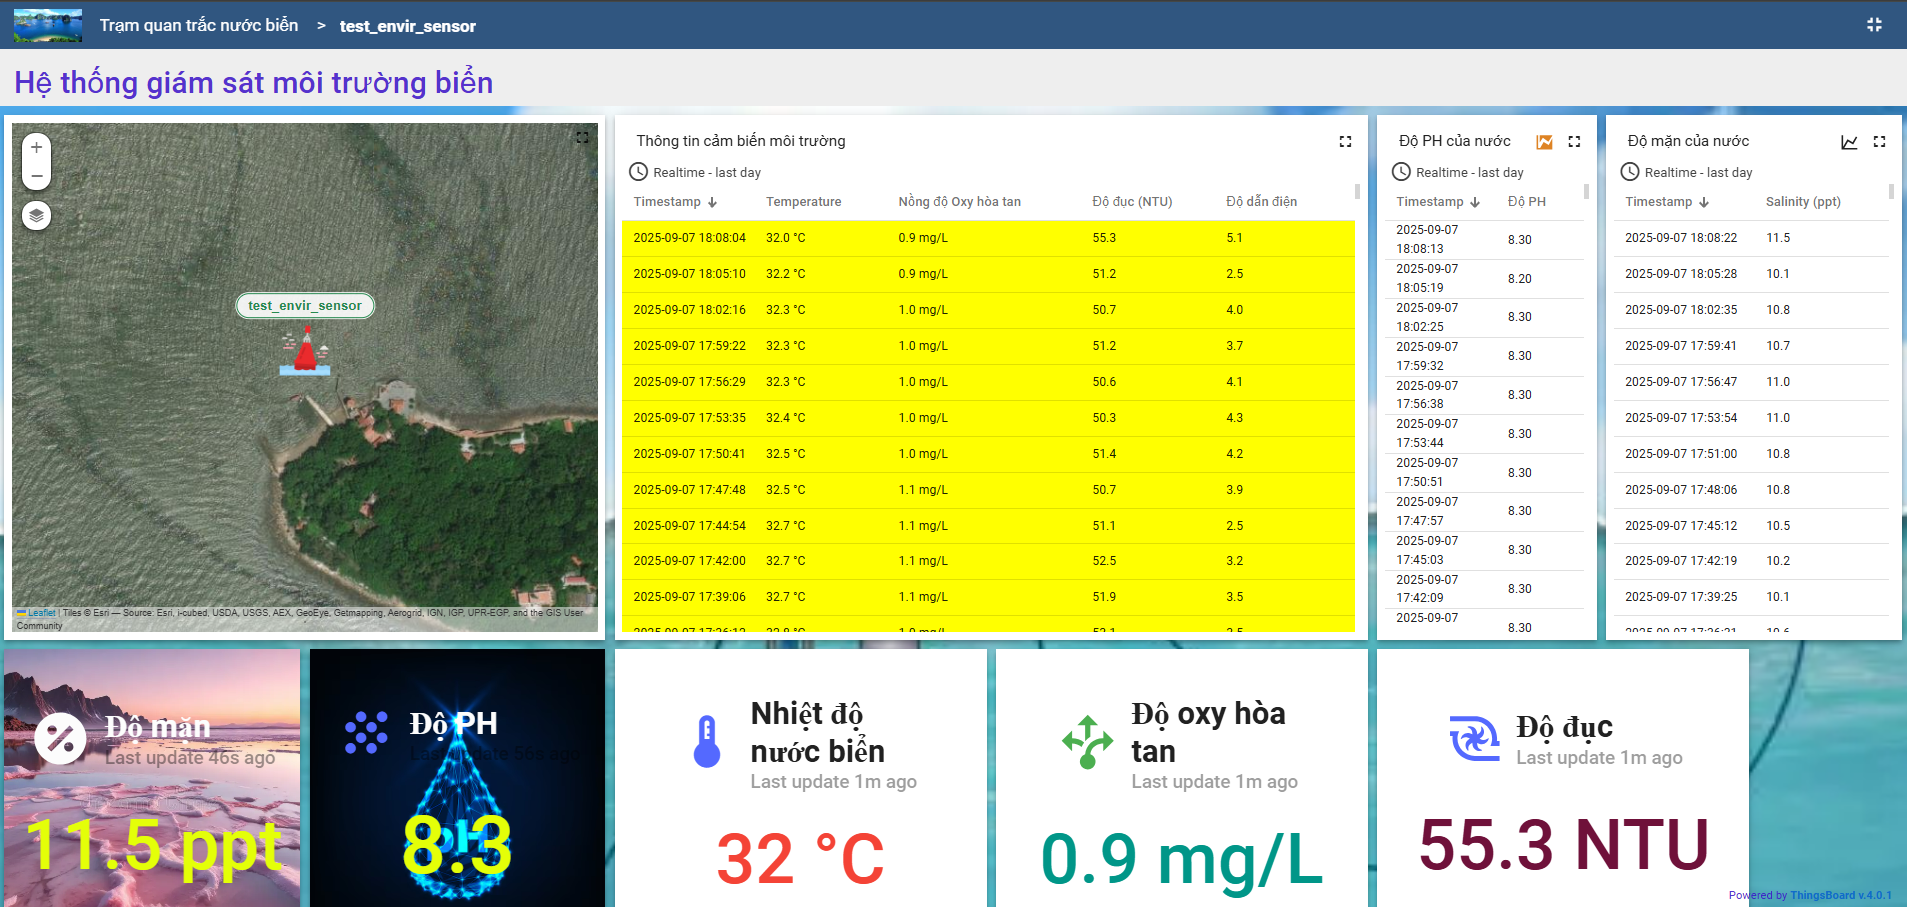Open the Độ mặn line chart icon
This screenshot has height=907, width=1907.
[1849, 142]
